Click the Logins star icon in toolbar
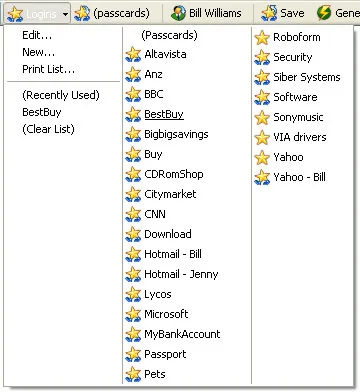The width and height of the screenshot is (360, 392). [15, 14]
